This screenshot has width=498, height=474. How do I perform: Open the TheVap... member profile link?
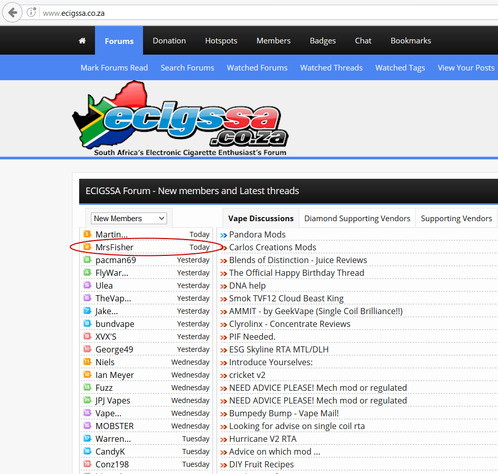(113, 298)
